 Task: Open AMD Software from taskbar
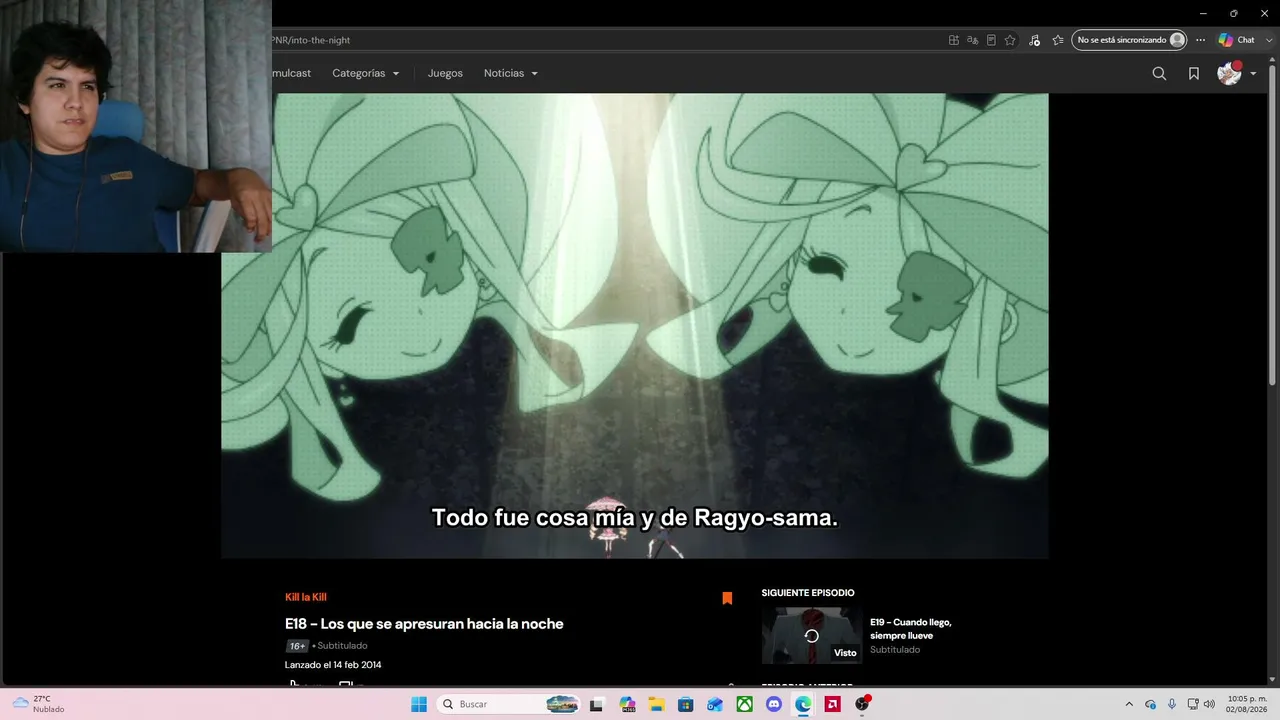832,704
